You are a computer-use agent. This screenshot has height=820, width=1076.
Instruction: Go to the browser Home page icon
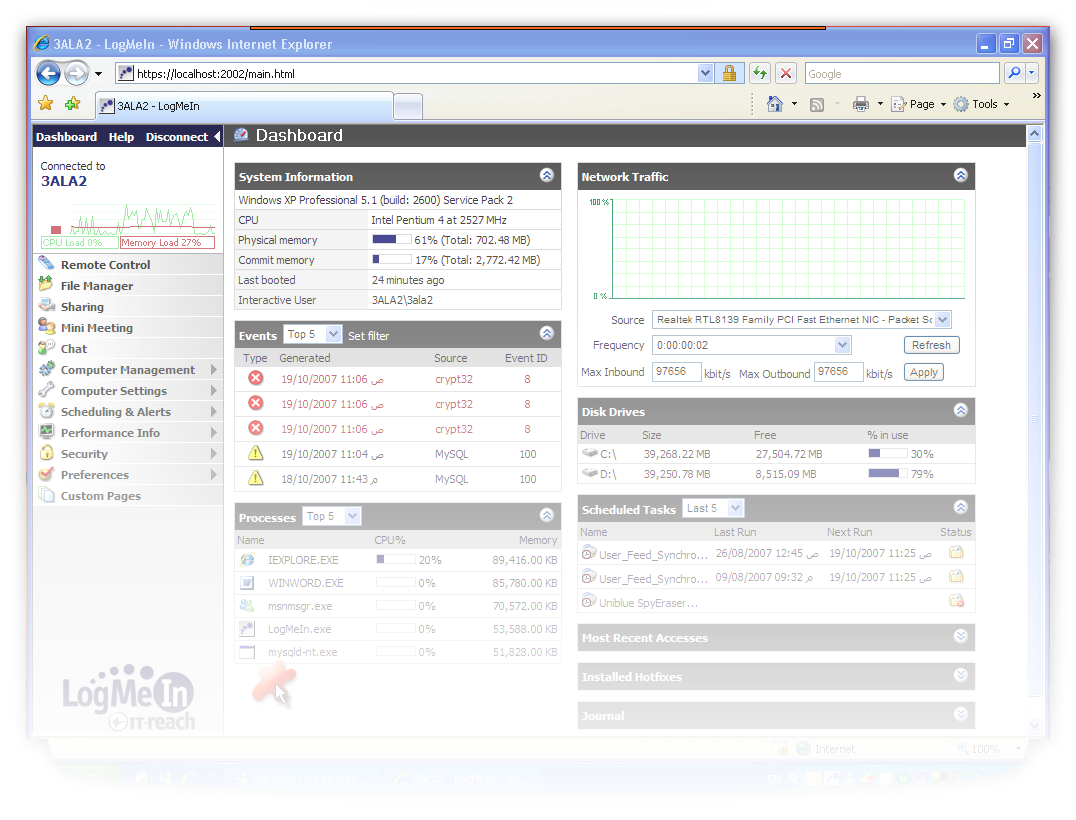(775, 104)
